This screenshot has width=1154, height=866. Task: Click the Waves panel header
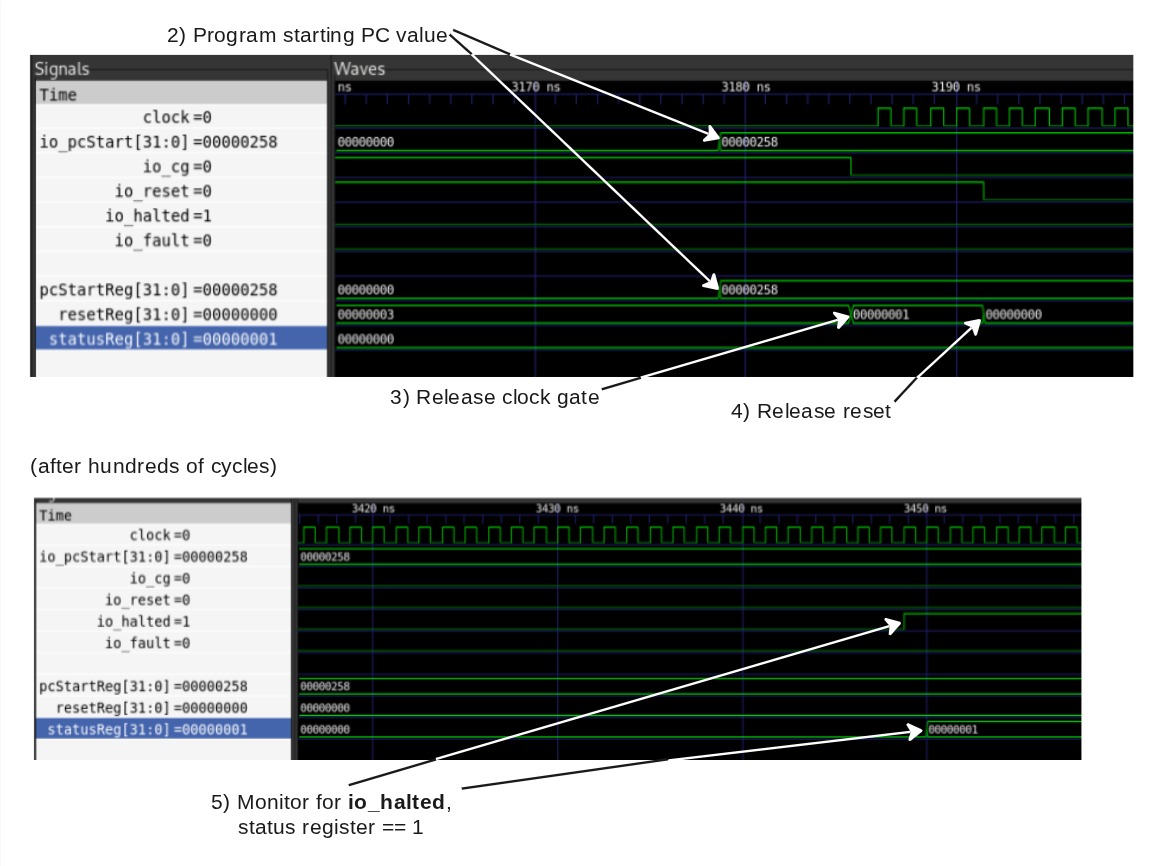coord(359,69)
